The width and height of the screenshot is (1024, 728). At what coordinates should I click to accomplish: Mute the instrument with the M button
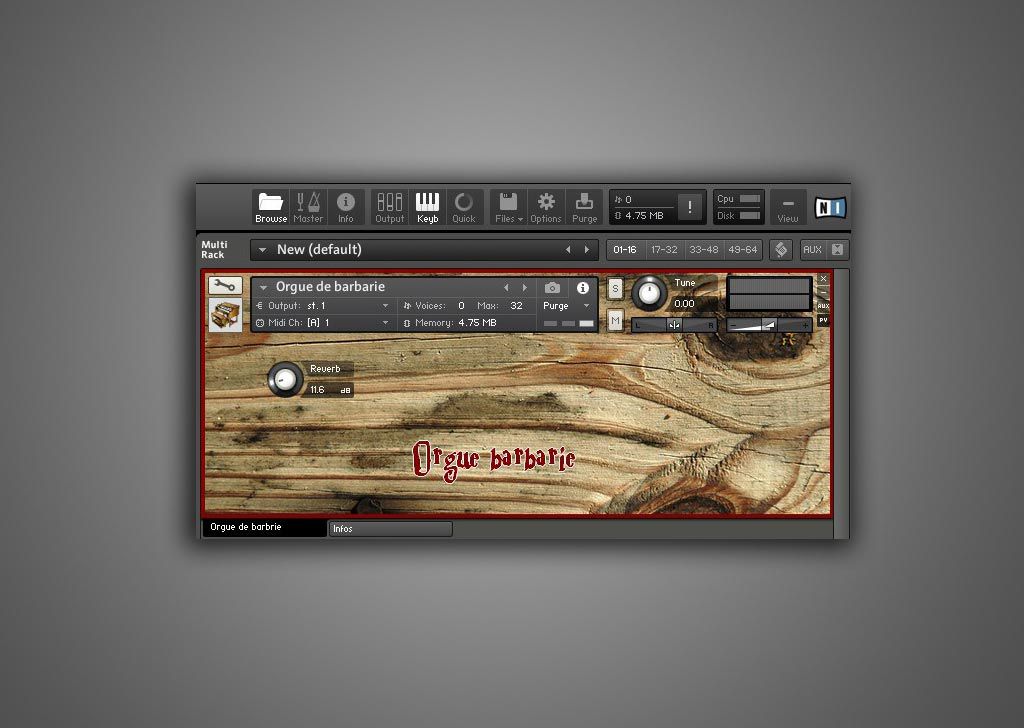615,321
